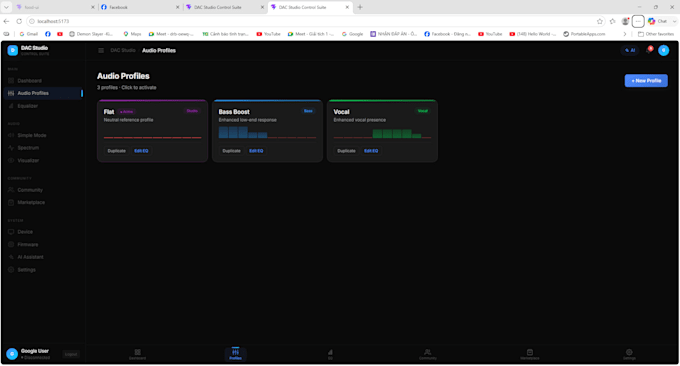680x366 pixels.
Task: Click the Logout button
Action: [71, 354]
